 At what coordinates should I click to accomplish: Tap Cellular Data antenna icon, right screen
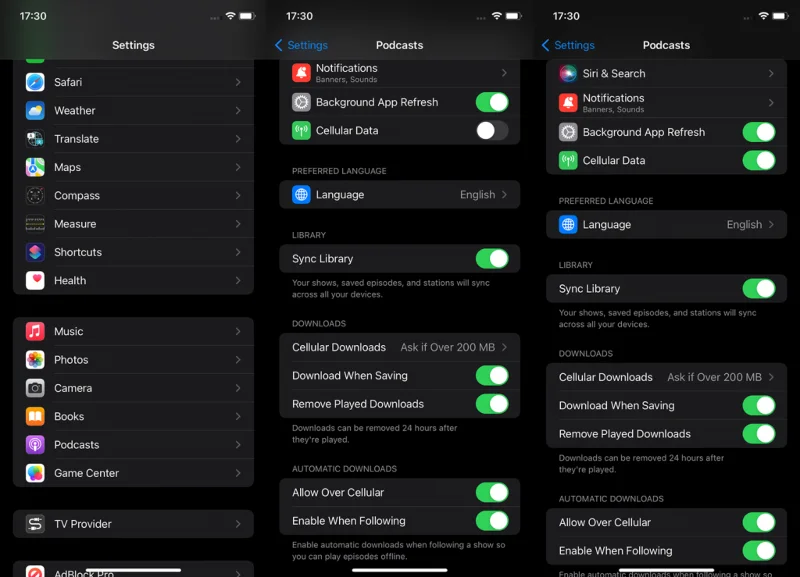(x=568, y=161)
